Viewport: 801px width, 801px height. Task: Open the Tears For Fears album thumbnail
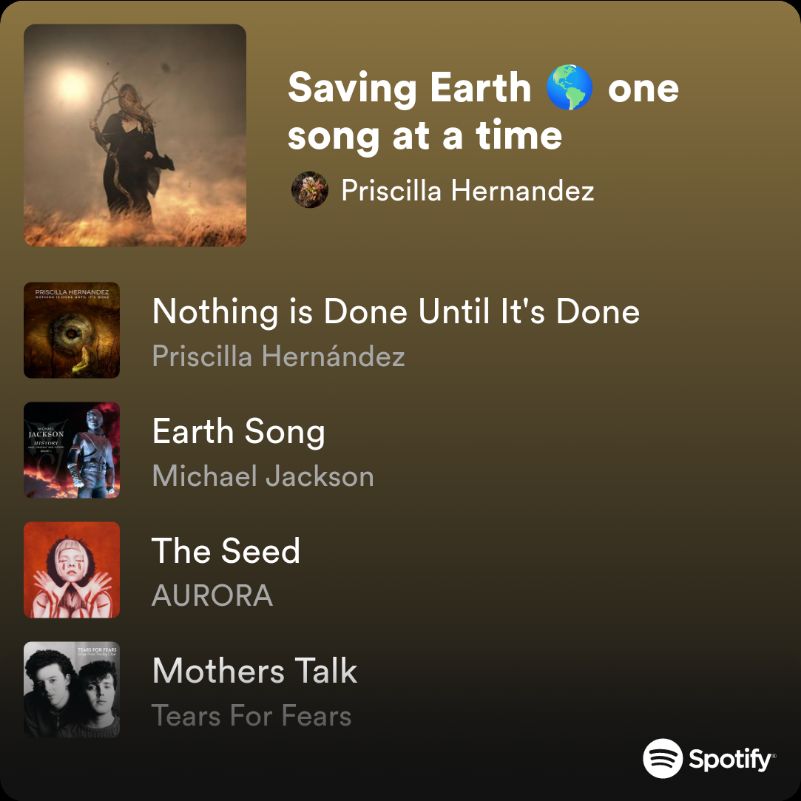tap(72, 690)
